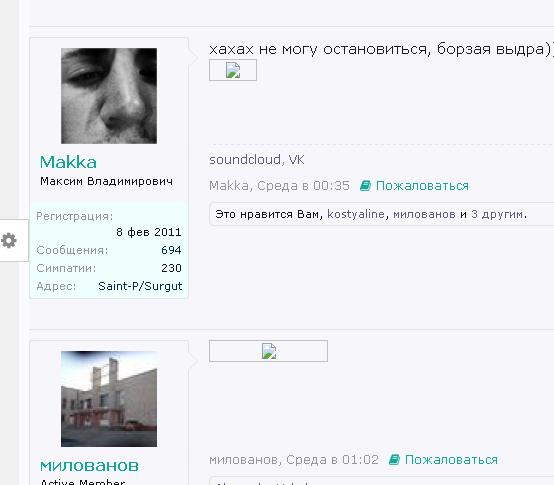Open the soundcloud signature link

245,159
